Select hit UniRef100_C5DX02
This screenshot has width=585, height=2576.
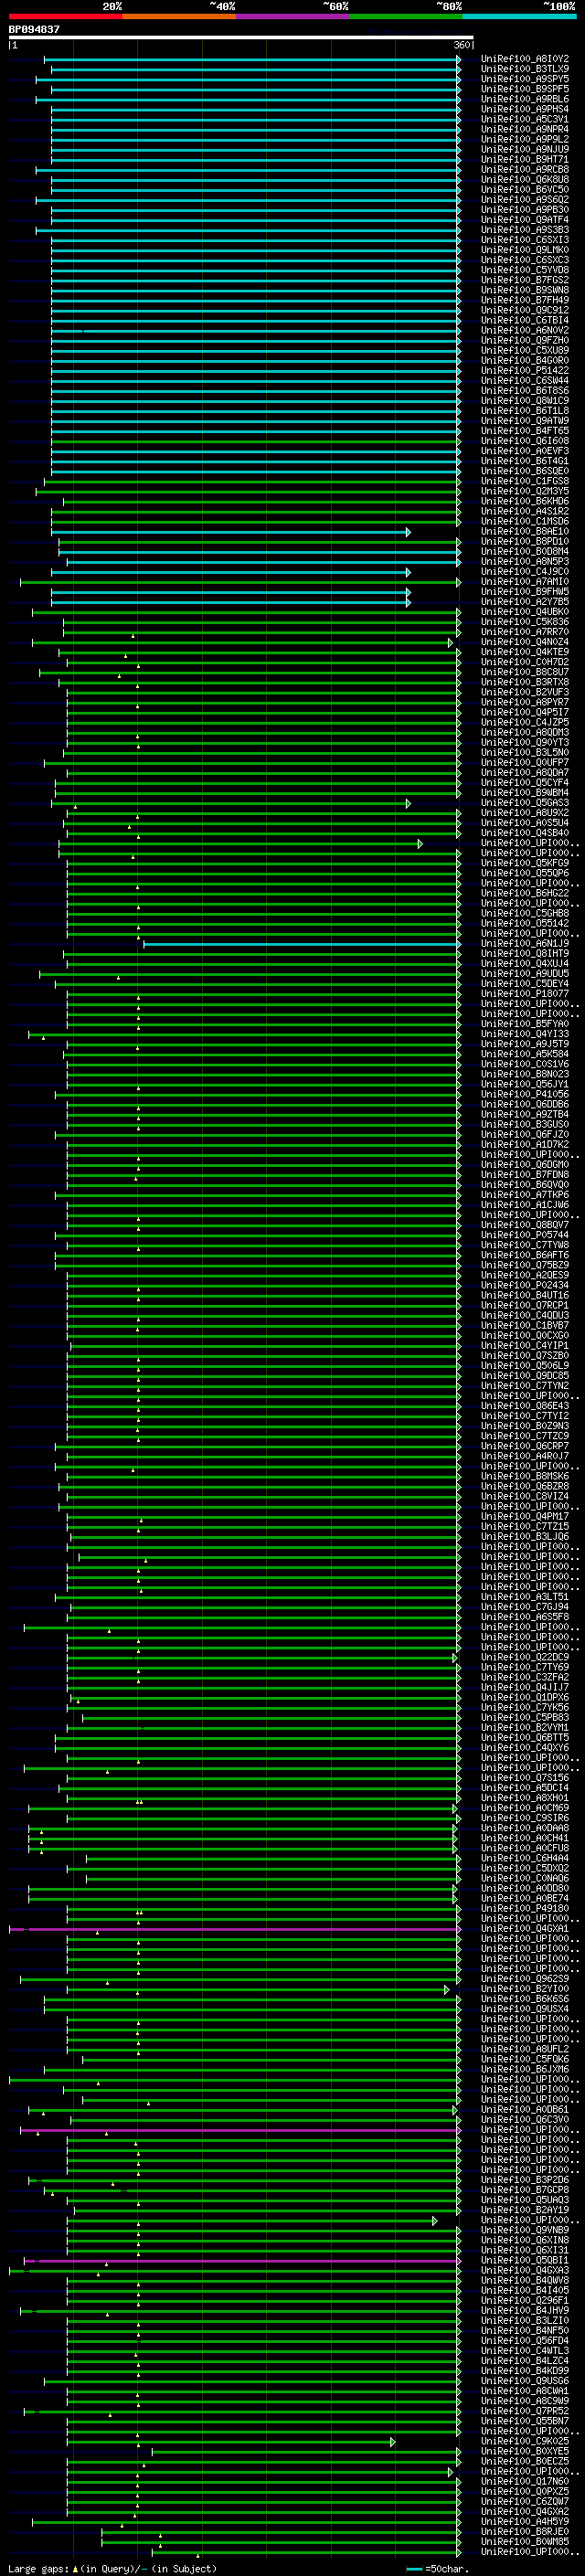(x=525, y=1869)
